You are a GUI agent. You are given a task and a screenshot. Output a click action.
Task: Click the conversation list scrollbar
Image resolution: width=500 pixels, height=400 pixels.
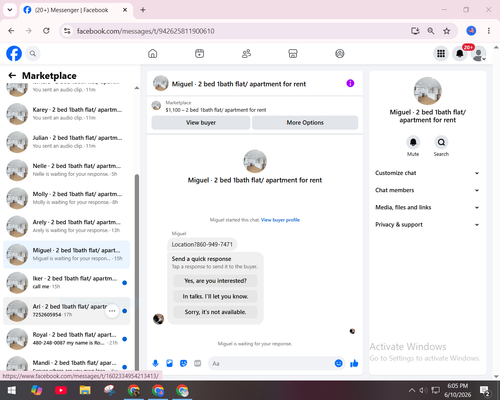pos(137,272)
